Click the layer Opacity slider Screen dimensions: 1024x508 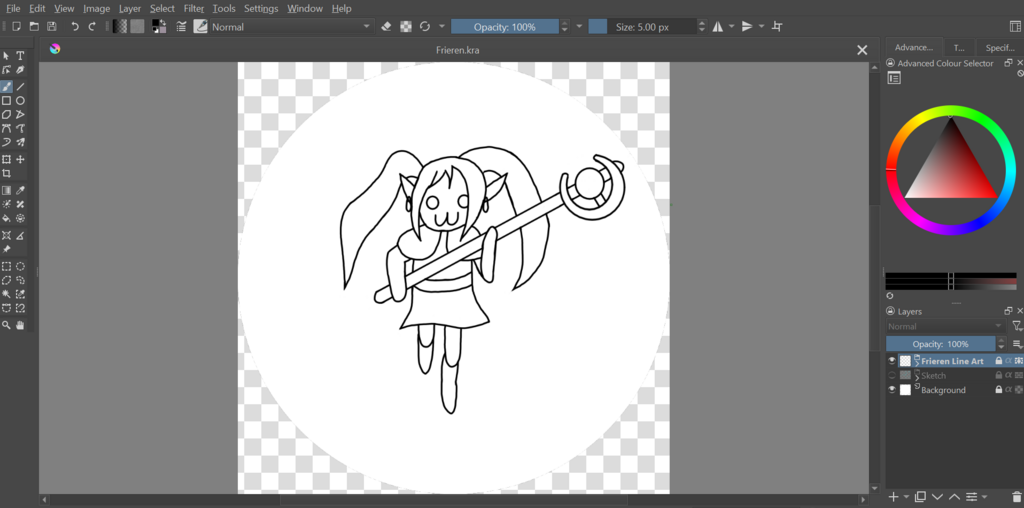coord(940,344)
